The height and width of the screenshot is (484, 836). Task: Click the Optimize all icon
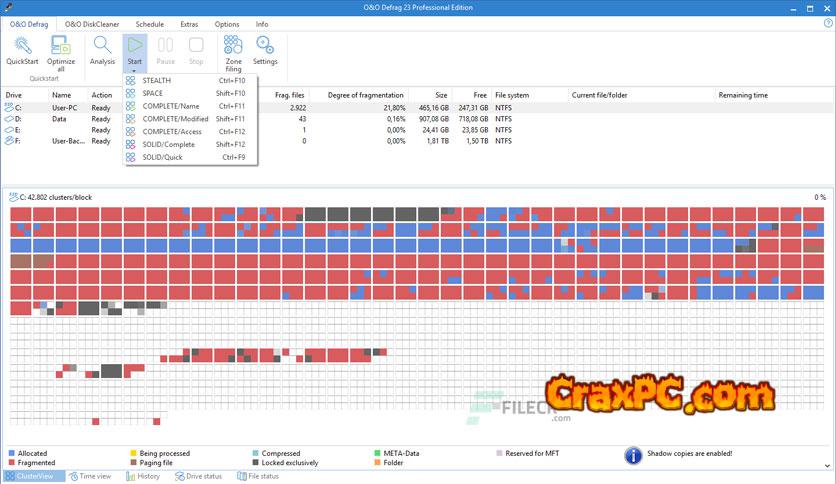tap(61, 45)
